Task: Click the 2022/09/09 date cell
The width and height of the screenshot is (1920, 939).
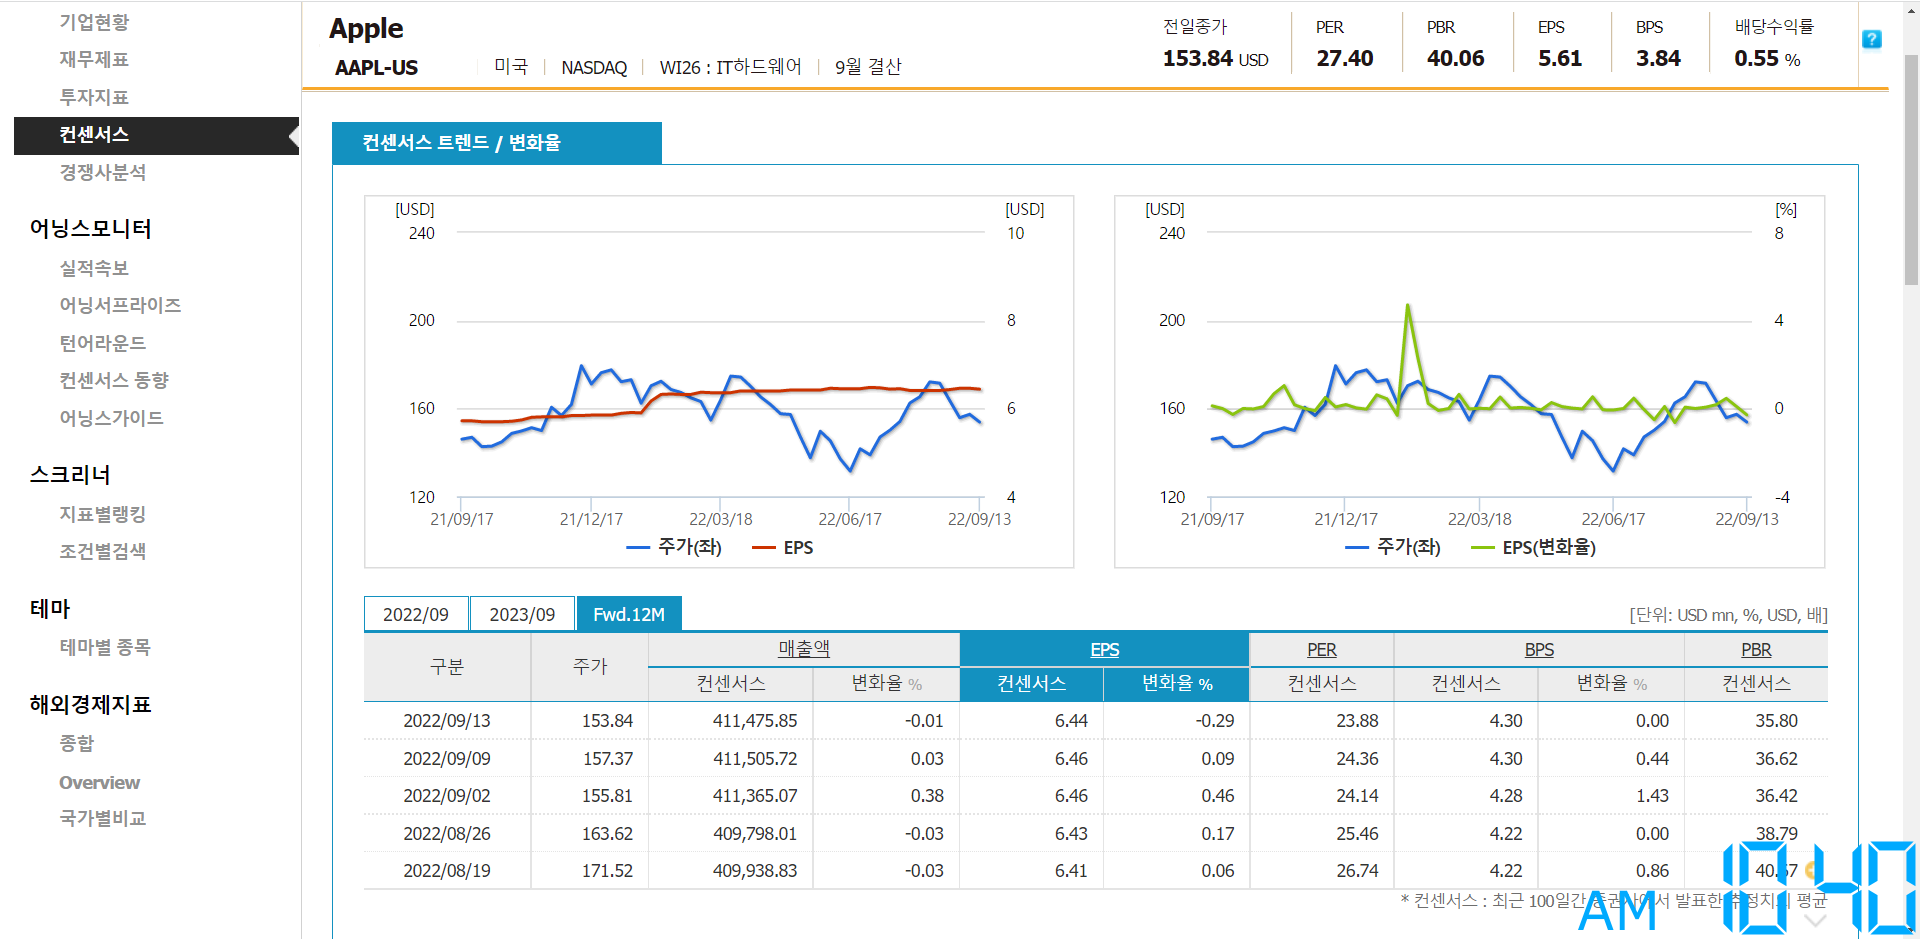Action: pos(447,759)
